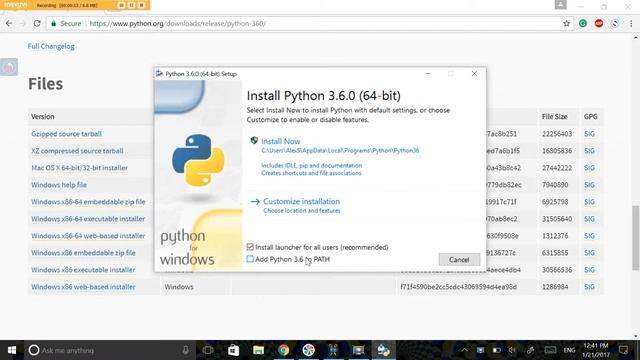Image resolution: width=640 pixels, height=360 pixels.
Task: Open the Action Center notifications icon
Action: pyautogui.click(x=623, y=350)
